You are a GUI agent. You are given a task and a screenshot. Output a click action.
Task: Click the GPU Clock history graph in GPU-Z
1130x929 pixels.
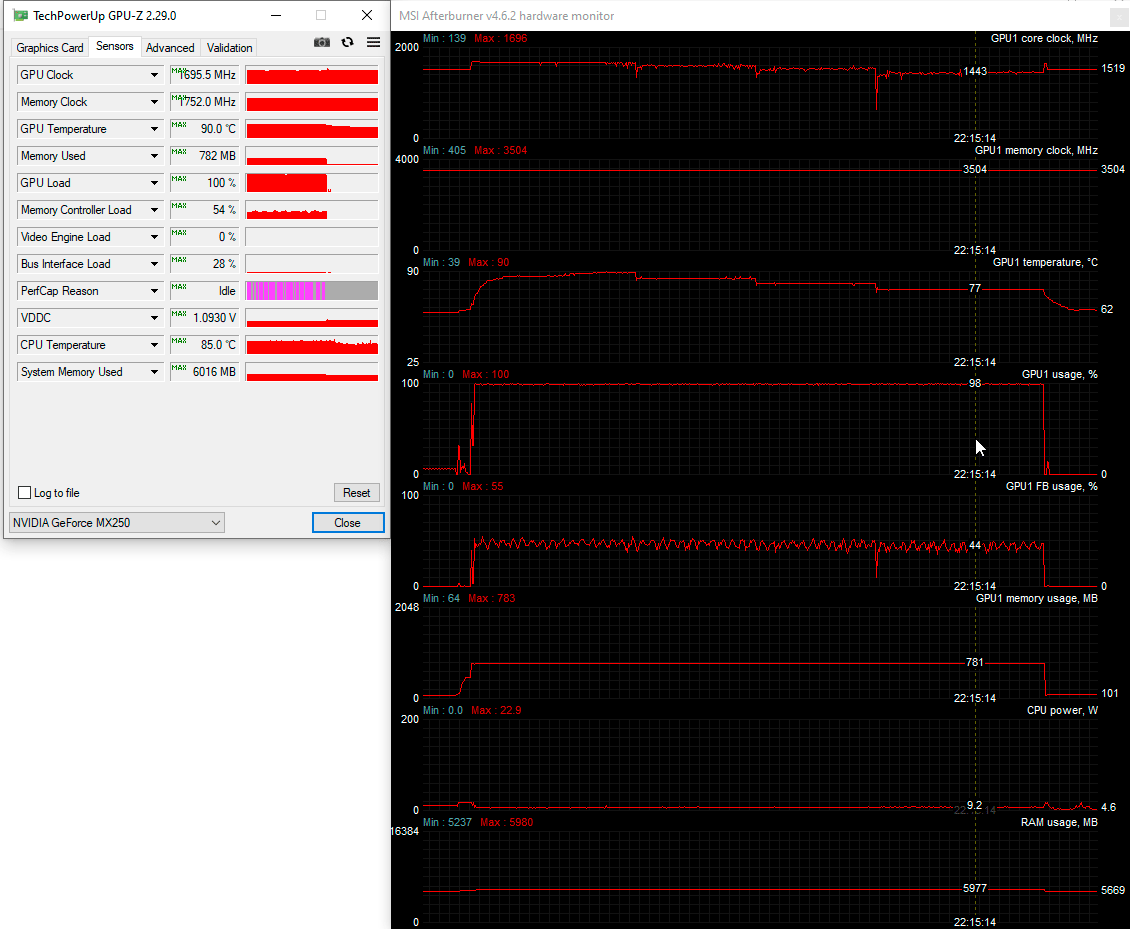312,75
